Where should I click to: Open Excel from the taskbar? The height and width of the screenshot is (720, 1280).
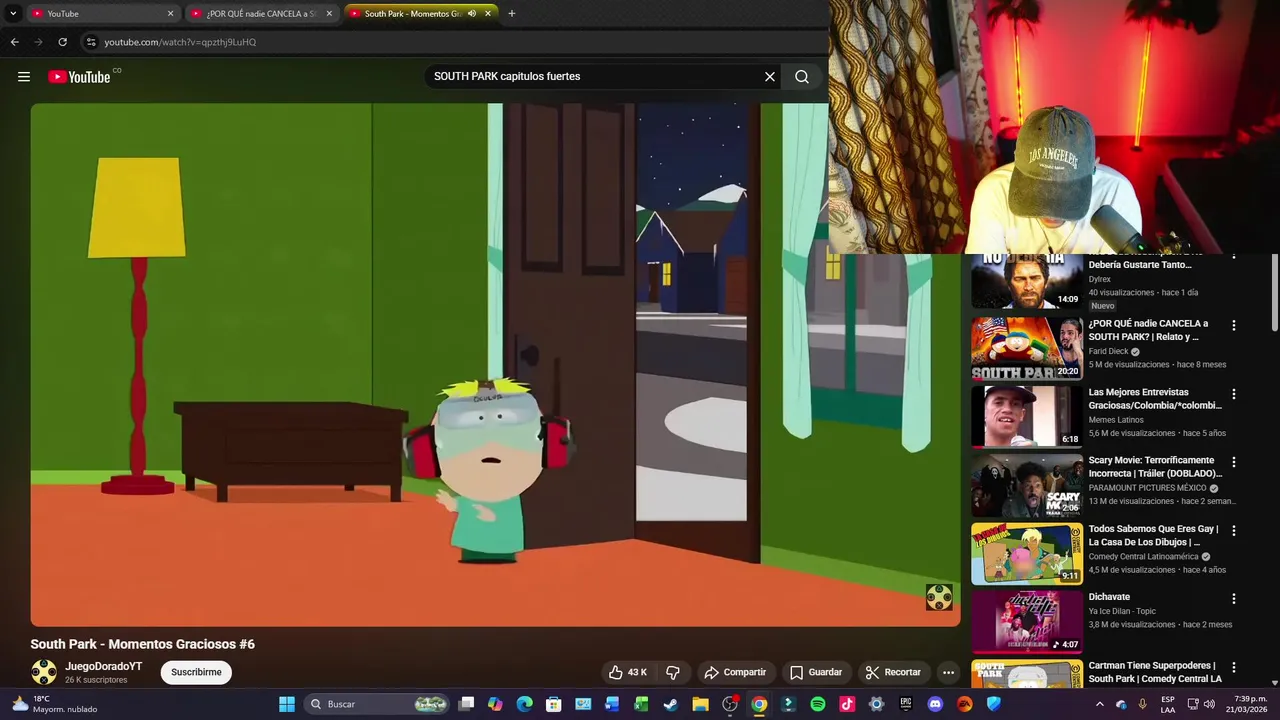coord(642,704)
